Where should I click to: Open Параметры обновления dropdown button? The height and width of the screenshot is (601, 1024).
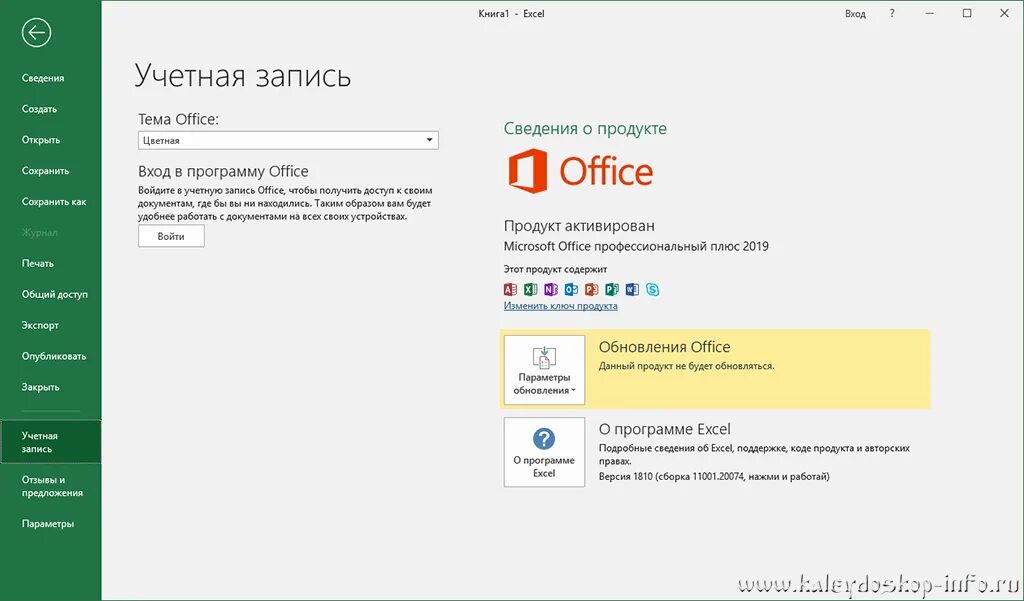coord(544,370)
